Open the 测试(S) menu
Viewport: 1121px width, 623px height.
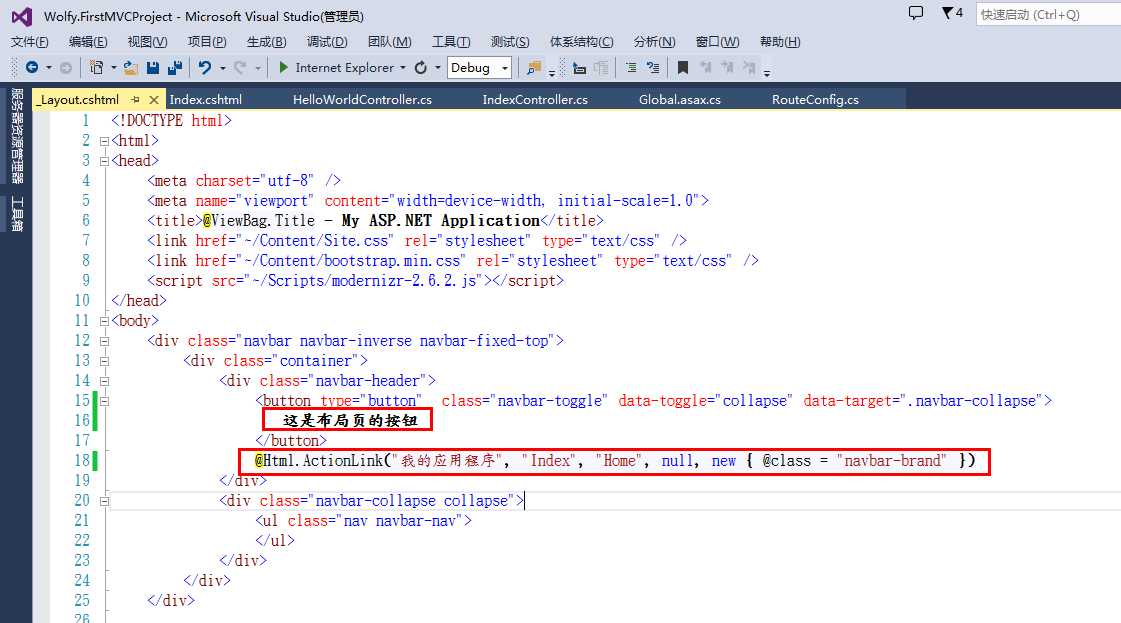click(x=510, y=41)
